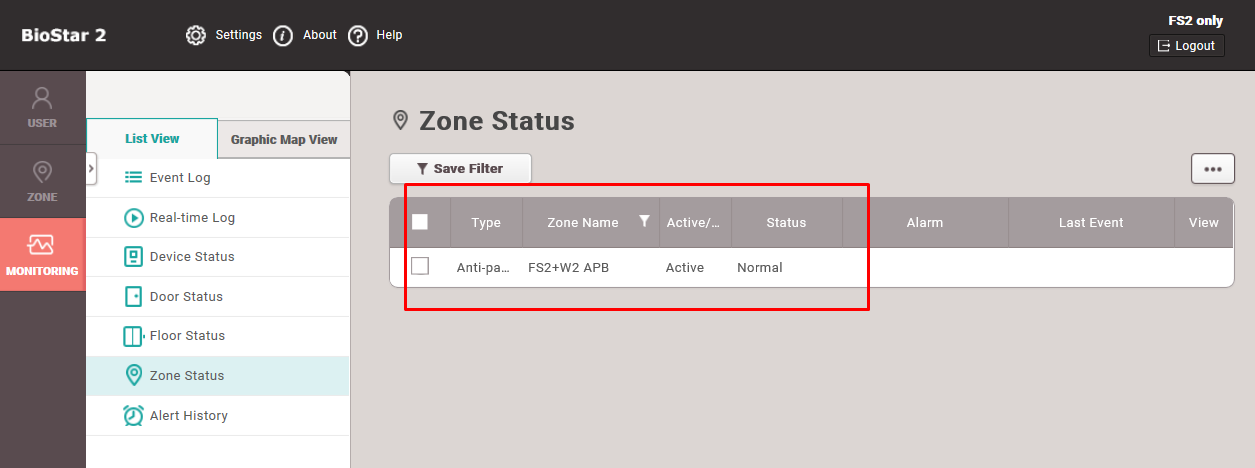1255x468 pixels.
Task: Open the three-dots more options menu
Action: click(1212, 169)
